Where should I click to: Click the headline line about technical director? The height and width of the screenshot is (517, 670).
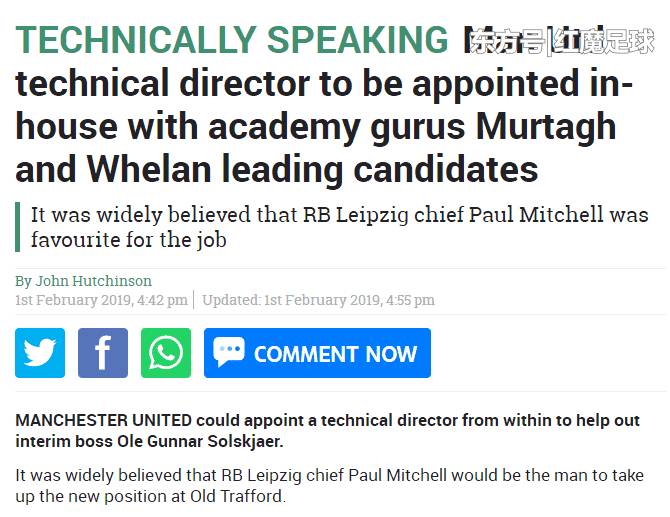(324, 85)
